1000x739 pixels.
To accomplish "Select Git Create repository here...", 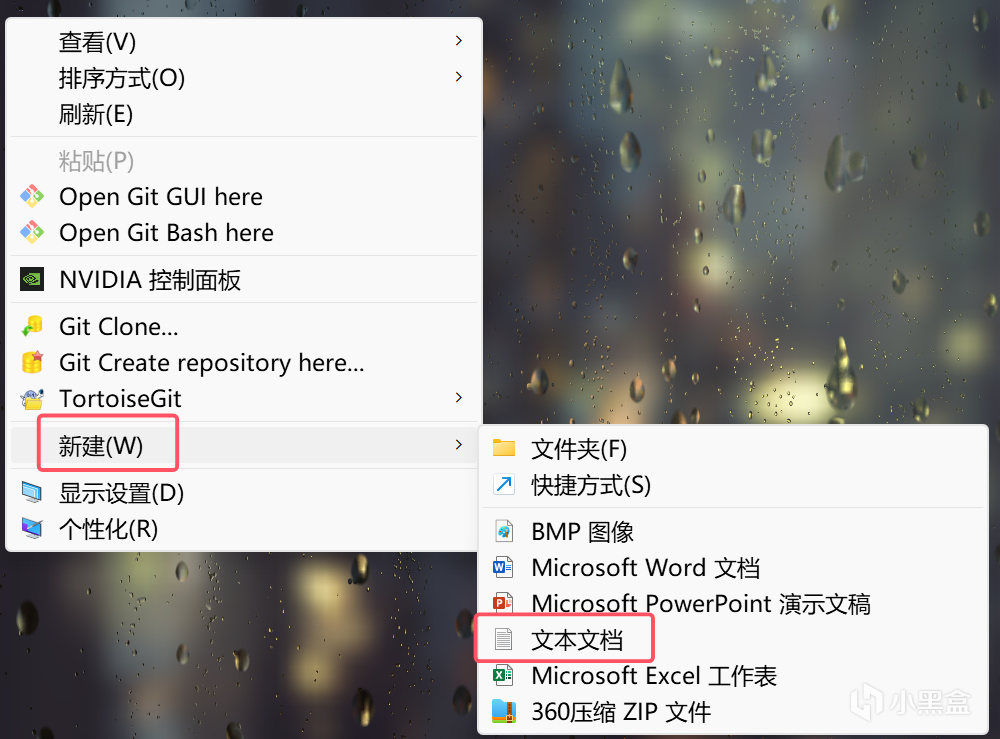I will pyautogui.click(x=244, y=362).
